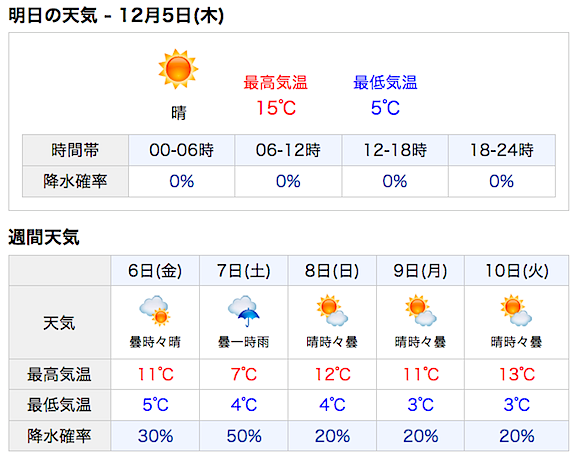Select the 6日(金) column header
The width and height of the screenshot is (576, 459).
point(155,271)
